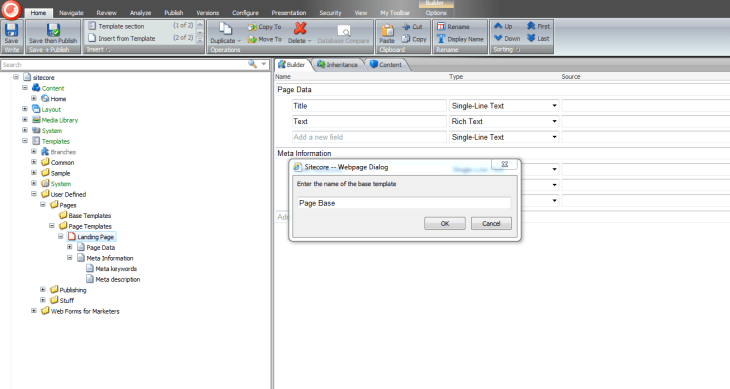
Task: Select the Stuff folder
Action: [x=62, y=300]
